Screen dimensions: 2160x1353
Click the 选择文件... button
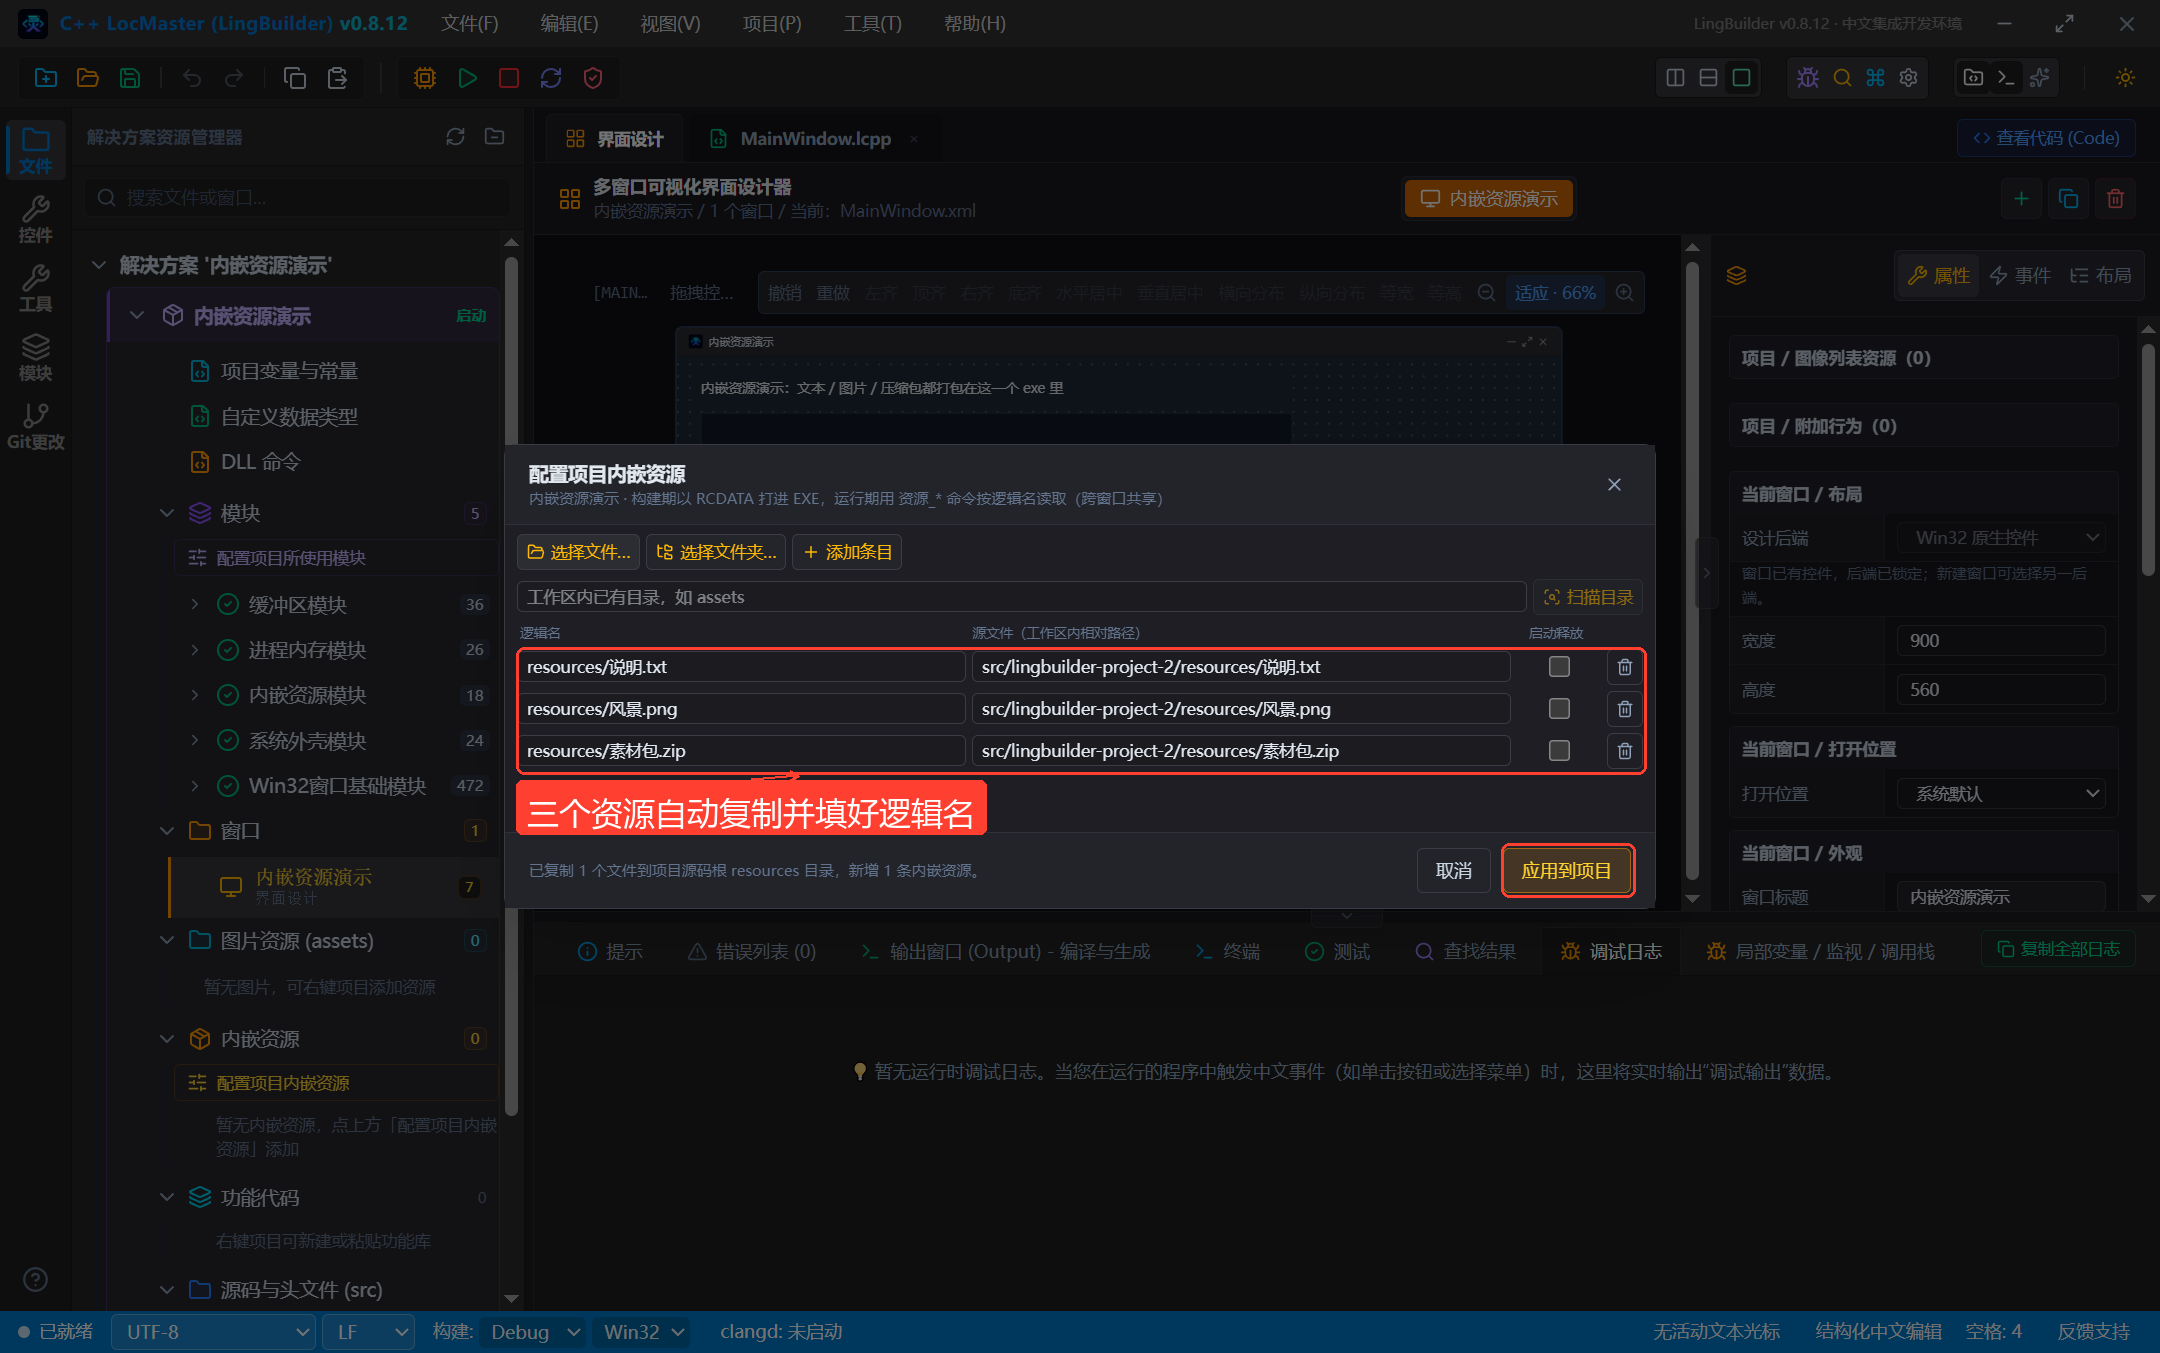click(578, 552)
